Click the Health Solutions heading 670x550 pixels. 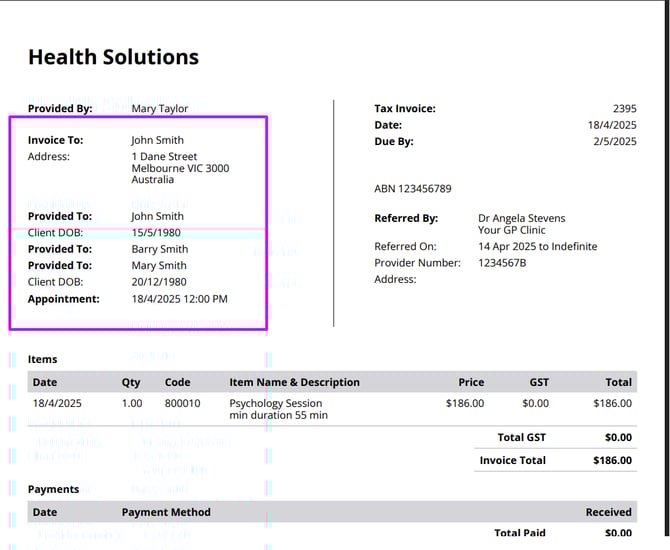pos(113,57)
